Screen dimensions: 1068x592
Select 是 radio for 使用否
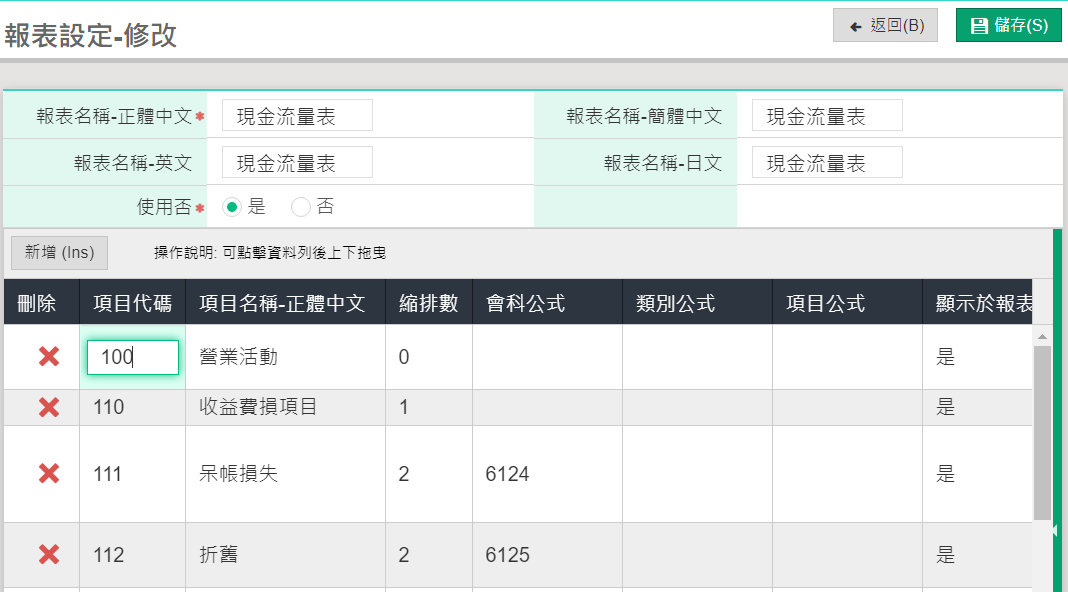232,208
